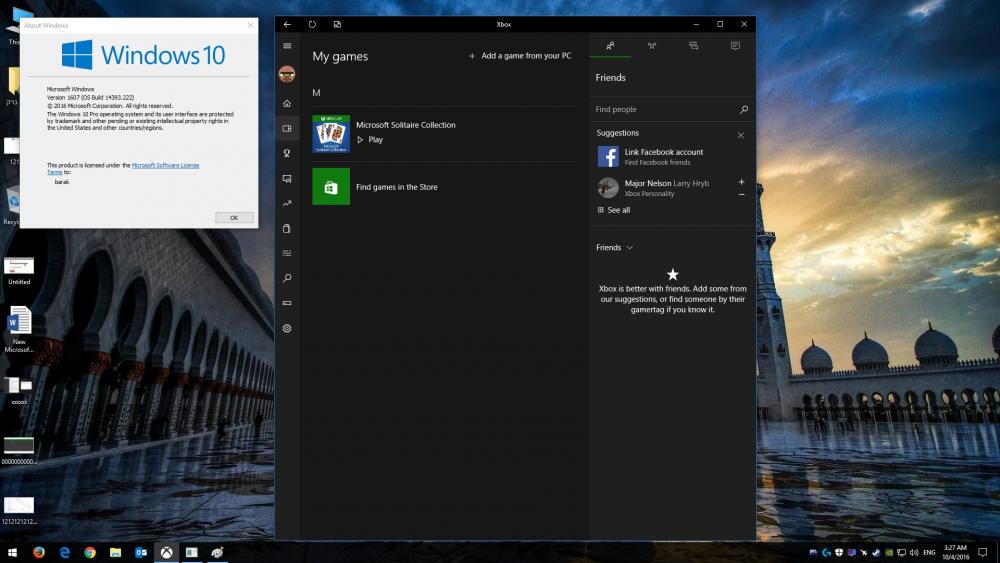Click the Microsoft Solitaire Collection title
Screen dimensions: 1000x563
(406, 125)
